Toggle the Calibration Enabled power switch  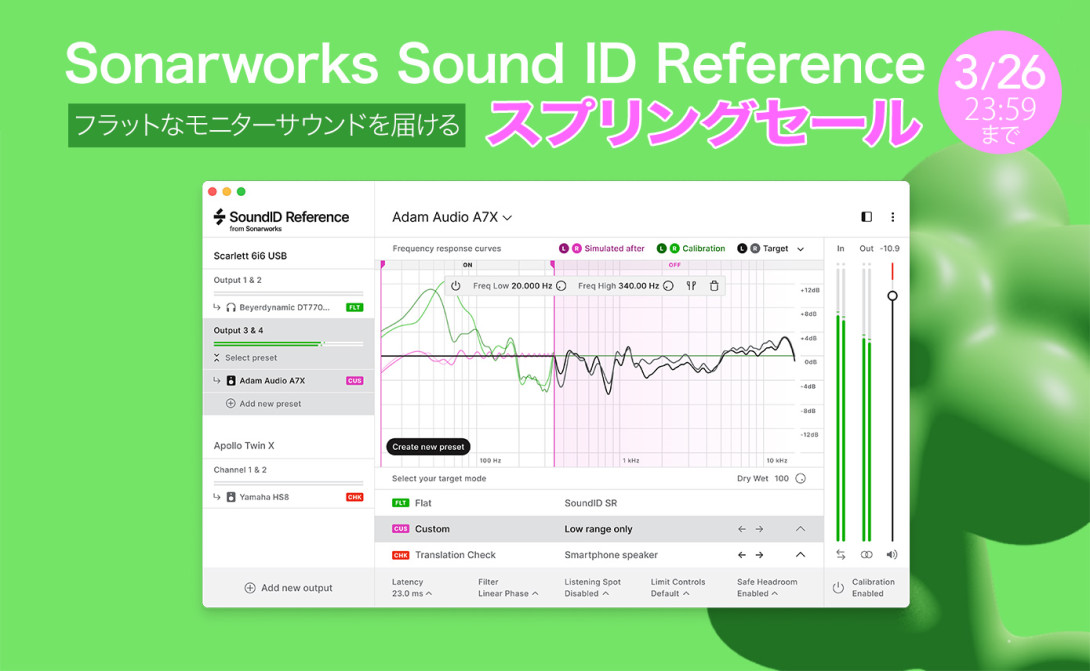pyautogui.click(x=837, y=587)
